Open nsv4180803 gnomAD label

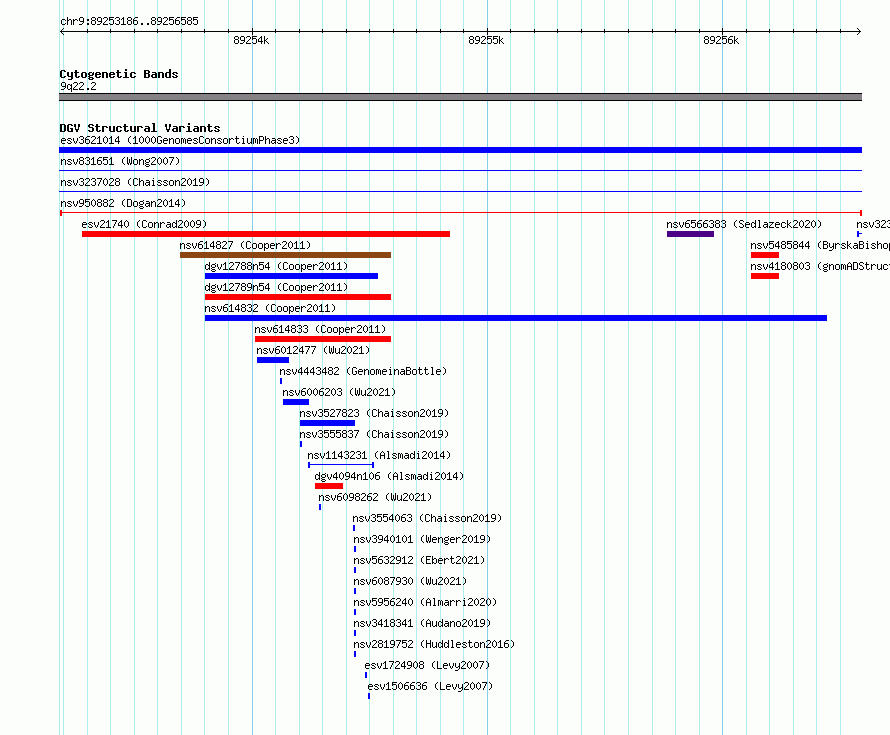[x=820, y=266]
